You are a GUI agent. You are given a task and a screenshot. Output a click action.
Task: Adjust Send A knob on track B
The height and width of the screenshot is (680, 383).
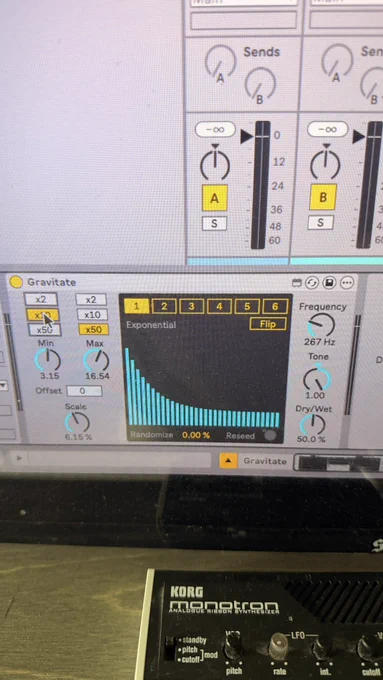337,60
